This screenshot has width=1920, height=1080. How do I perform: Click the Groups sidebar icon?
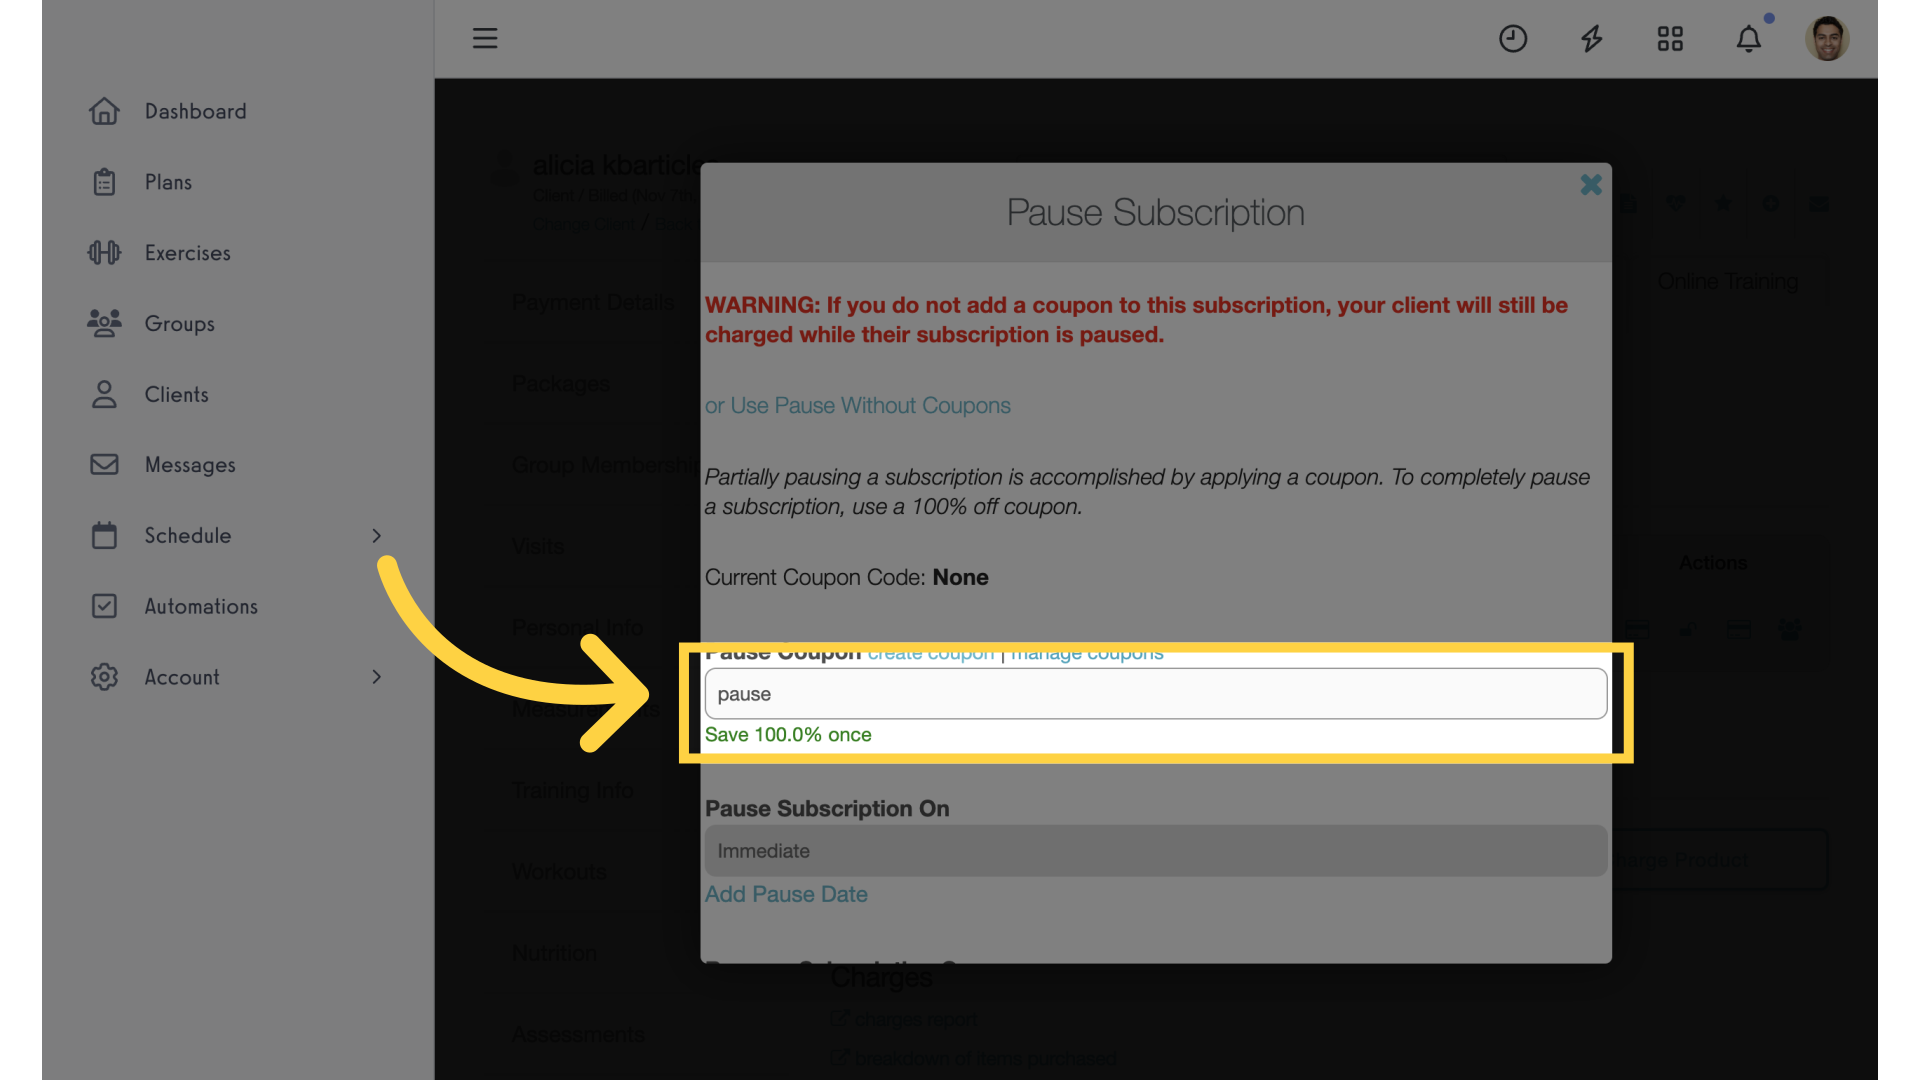(103, 323)
